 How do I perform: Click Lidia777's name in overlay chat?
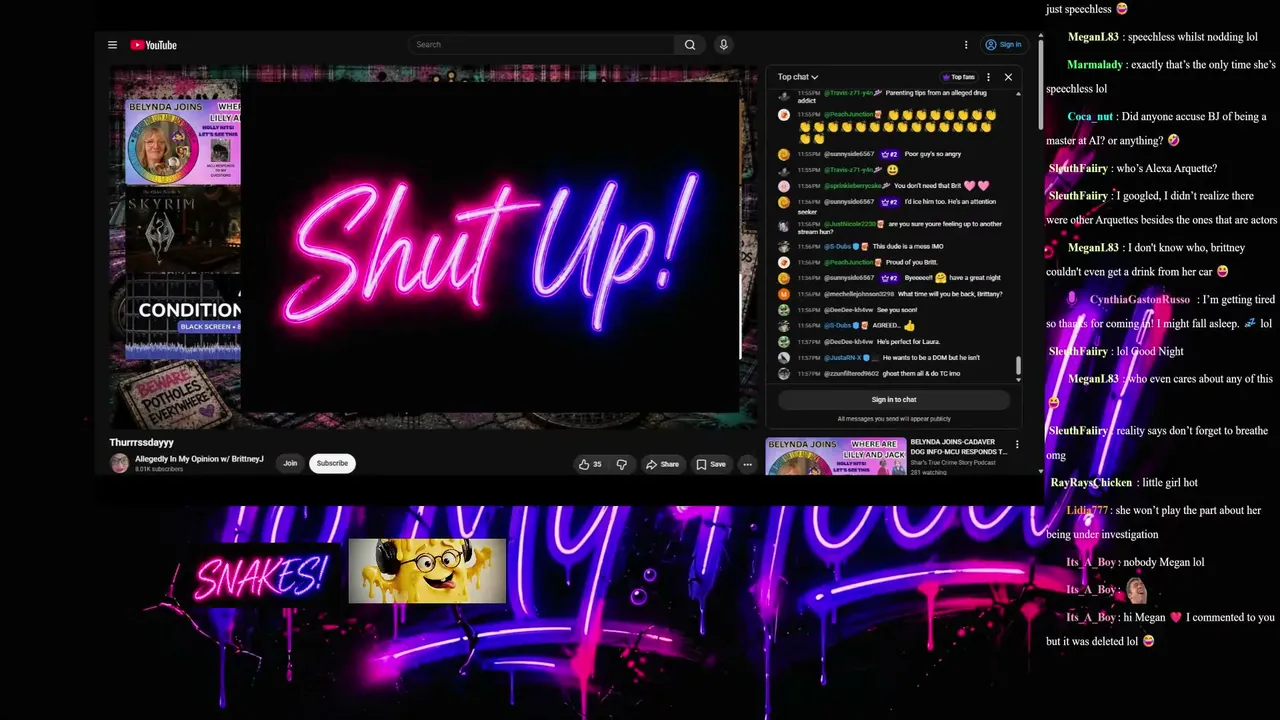pos(1087,510)
